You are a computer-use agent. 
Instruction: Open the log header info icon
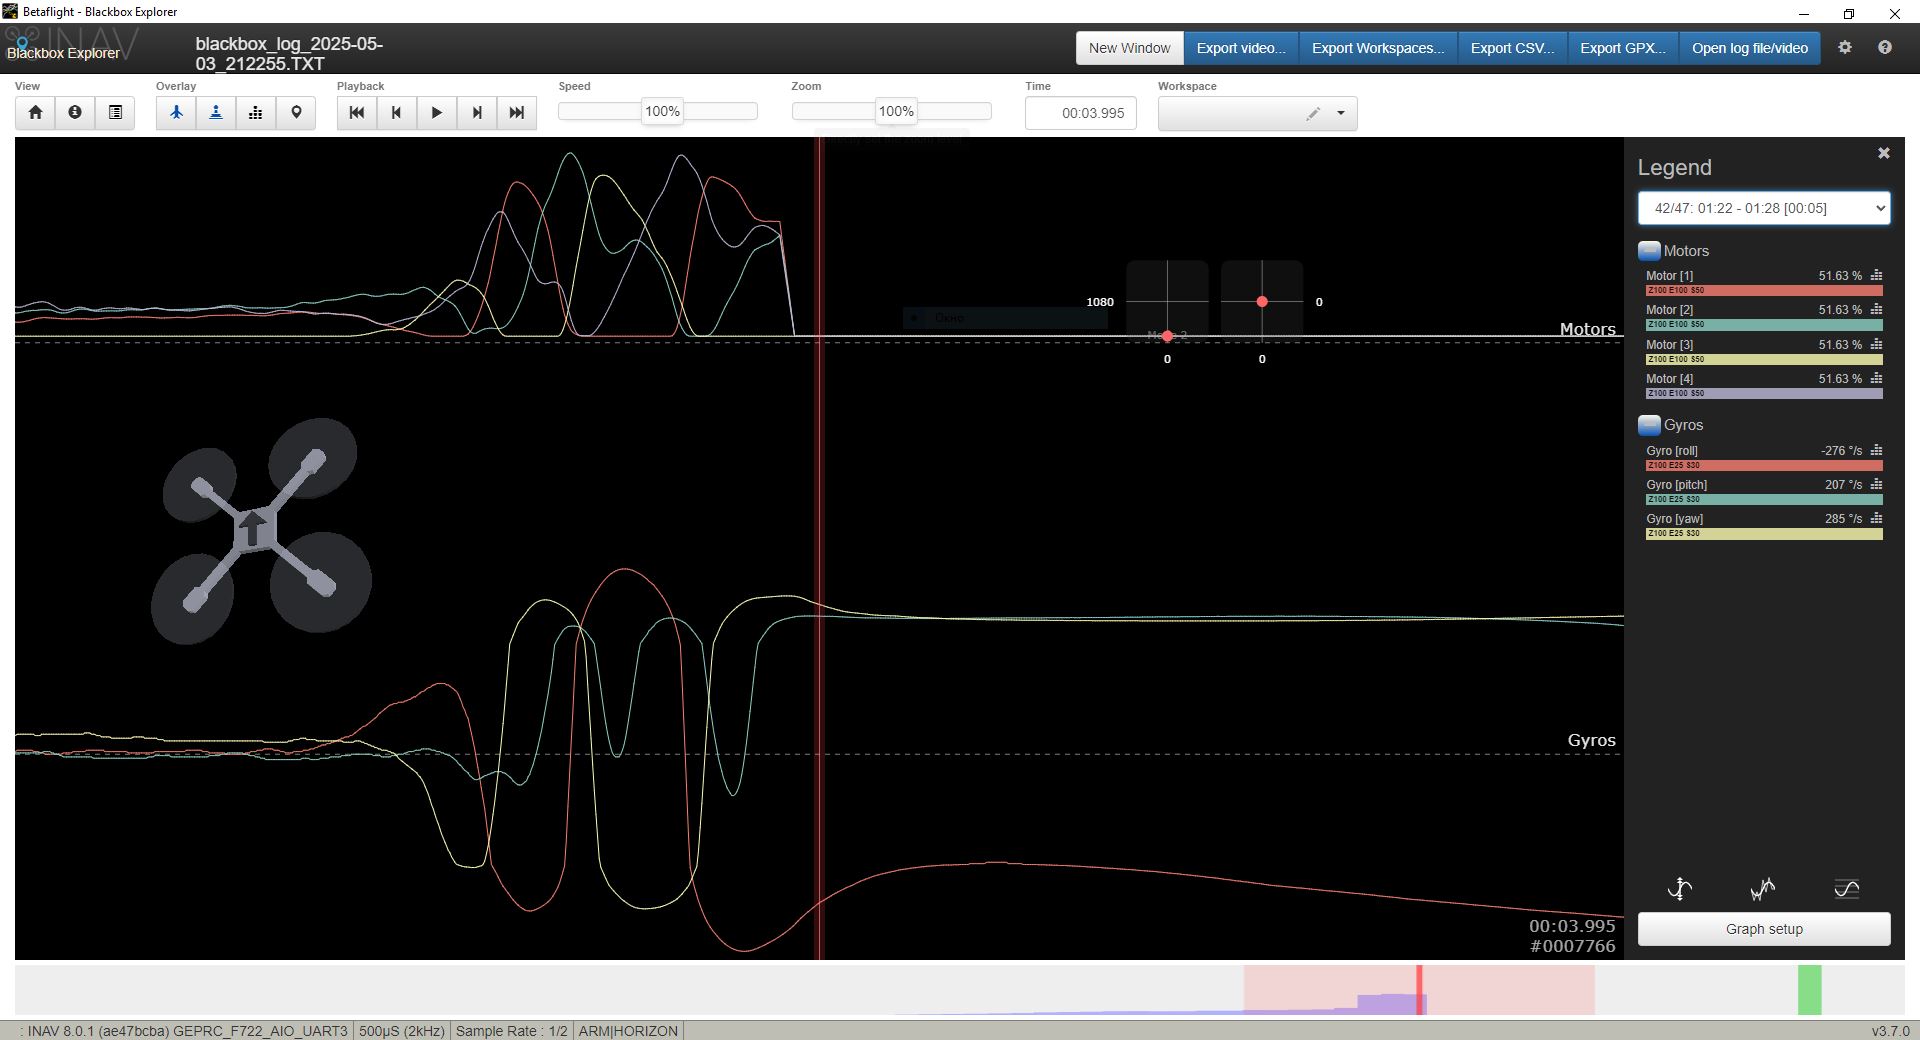(x=75, y=112)
